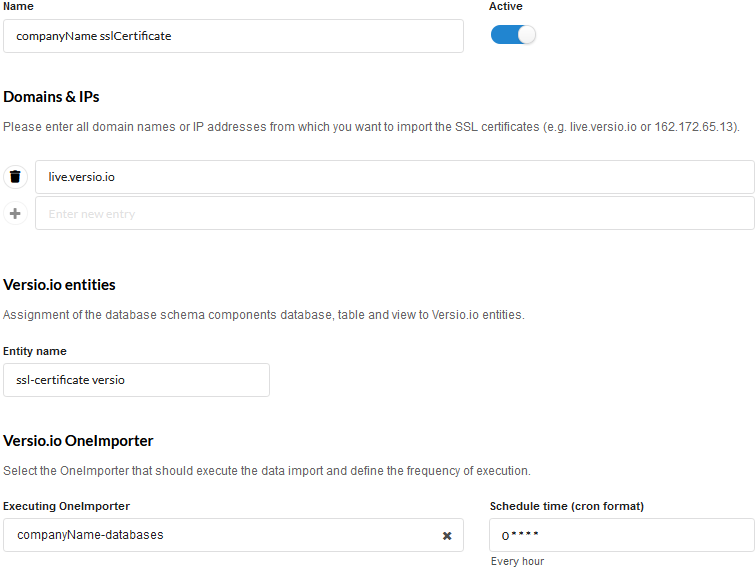Select the 'Domains & IPs' heading
Image resolution: width=755 pixels, height=568 pixels.
[x=51, y=97]
